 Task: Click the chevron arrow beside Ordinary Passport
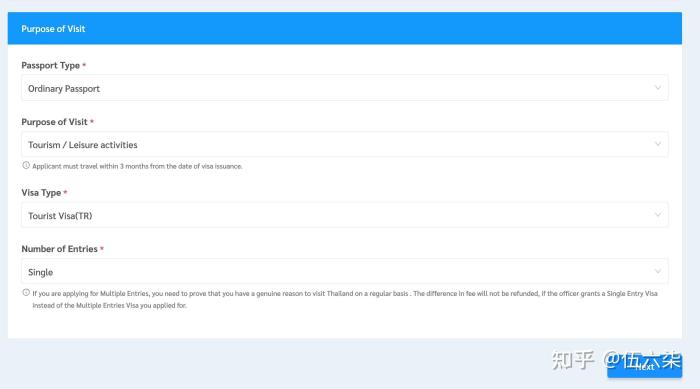658,88
